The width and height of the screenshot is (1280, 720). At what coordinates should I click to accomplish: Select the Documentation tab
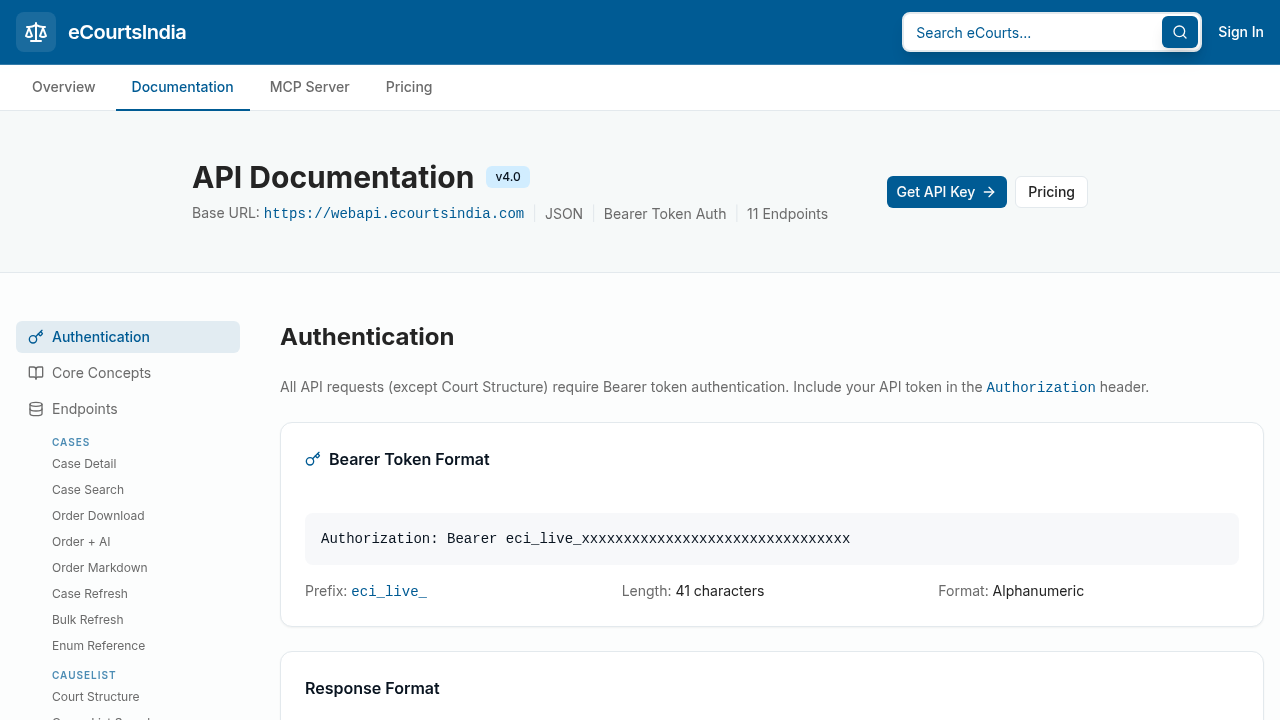click(183, 87)
